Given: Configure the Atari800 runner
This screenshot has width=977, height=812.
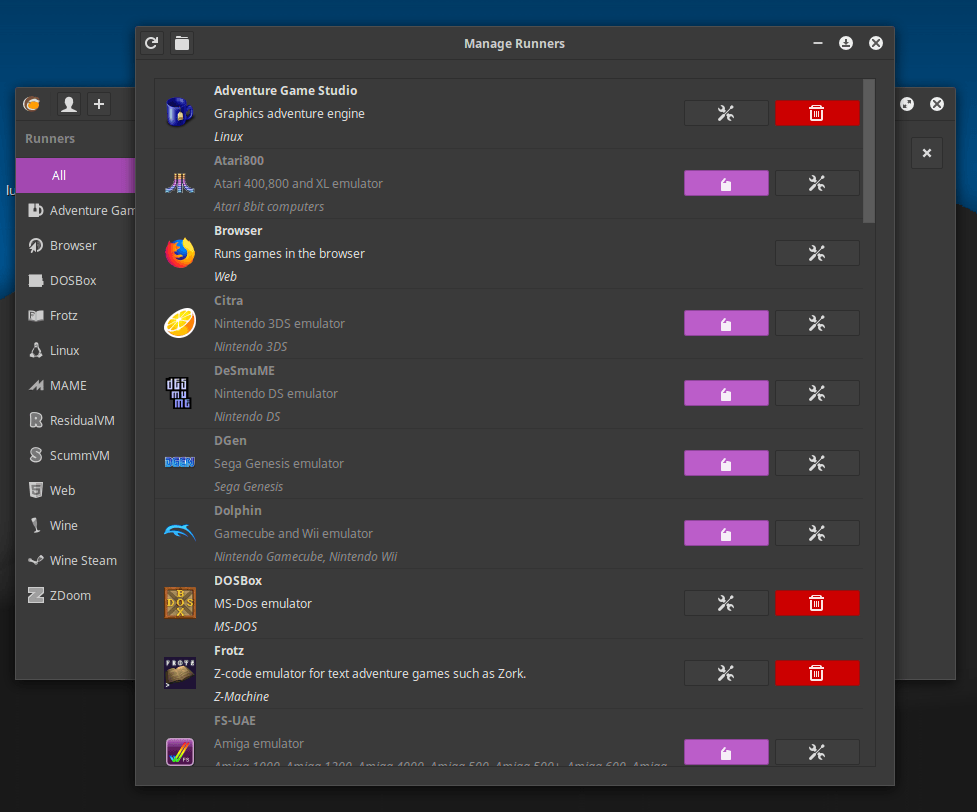Looking at the screenshot, I should [x=817, y=183].
